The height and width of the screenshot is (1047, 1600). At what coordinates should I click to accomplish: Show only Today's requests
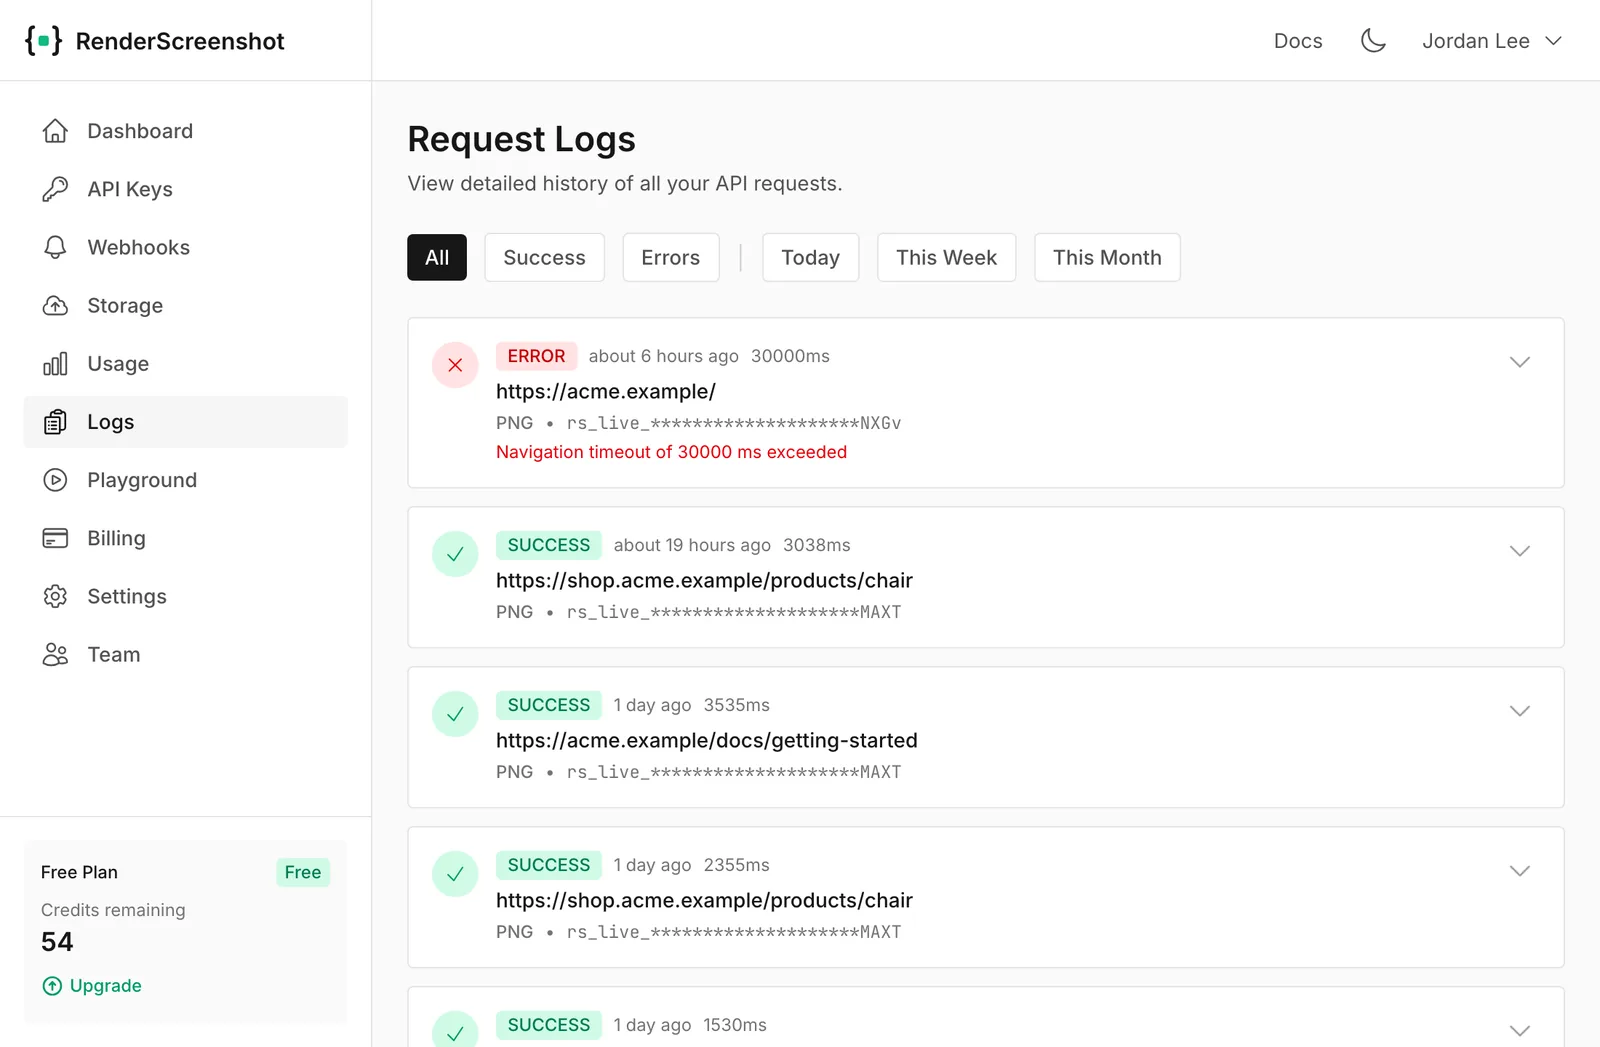tap(810, 258)
